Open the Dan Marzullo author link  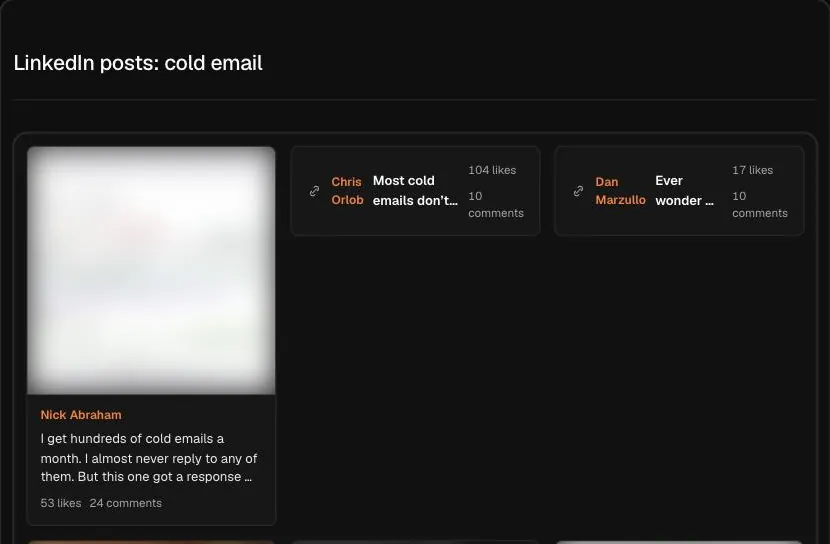(620, 191)
